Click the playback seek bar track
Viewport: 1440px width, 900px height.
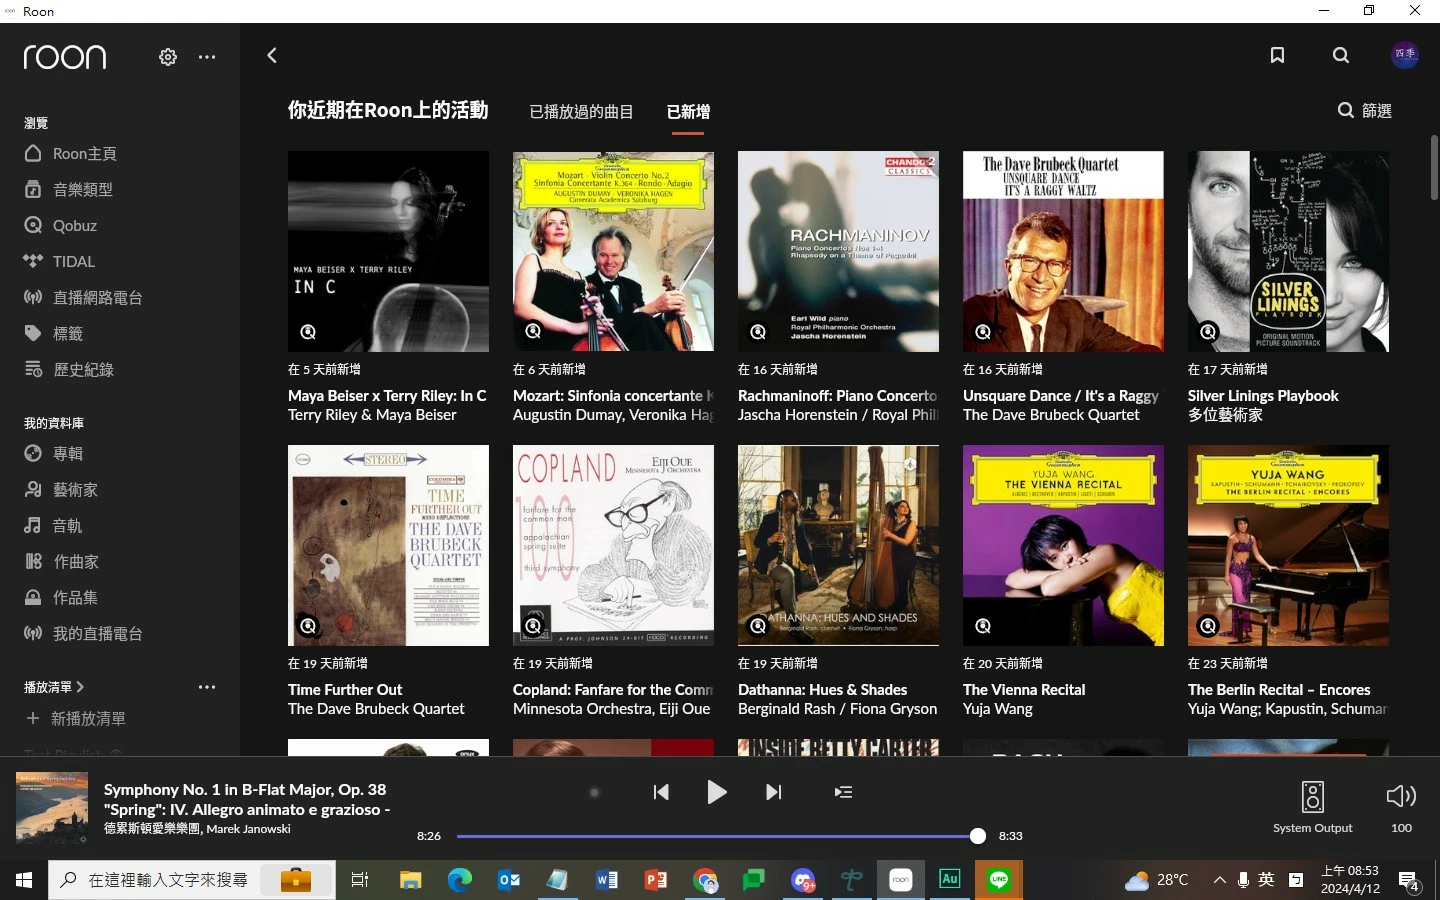717,836
